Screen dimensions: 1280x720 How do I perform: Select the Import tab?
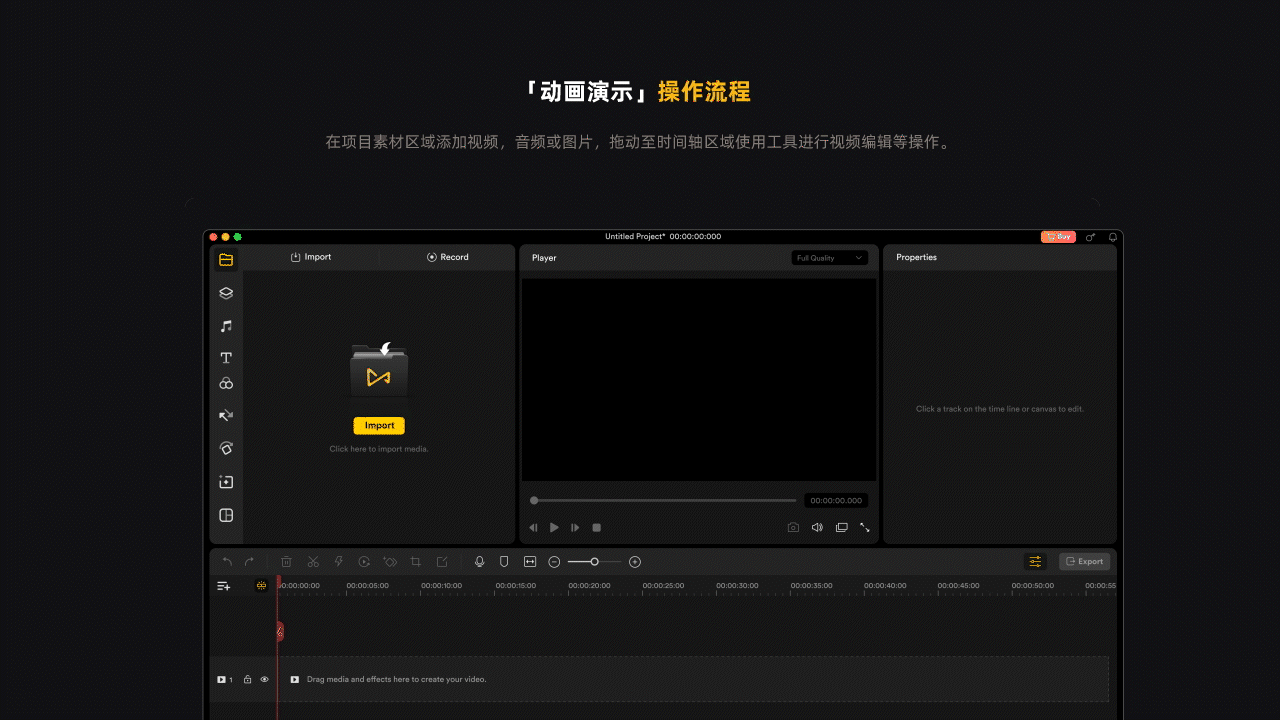311,257
